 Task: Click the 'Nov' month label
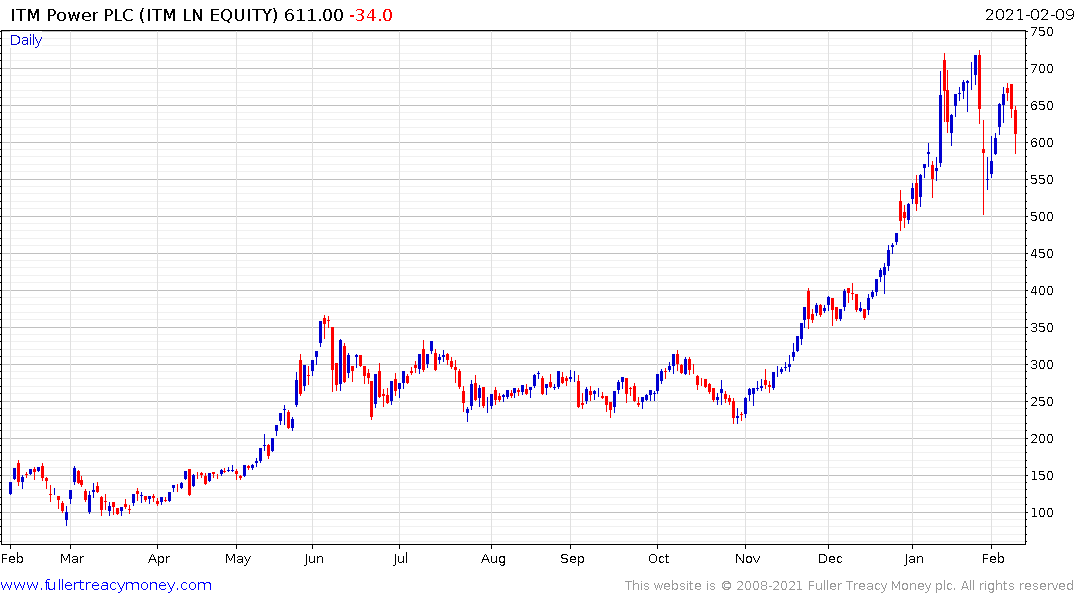[747, 559]
